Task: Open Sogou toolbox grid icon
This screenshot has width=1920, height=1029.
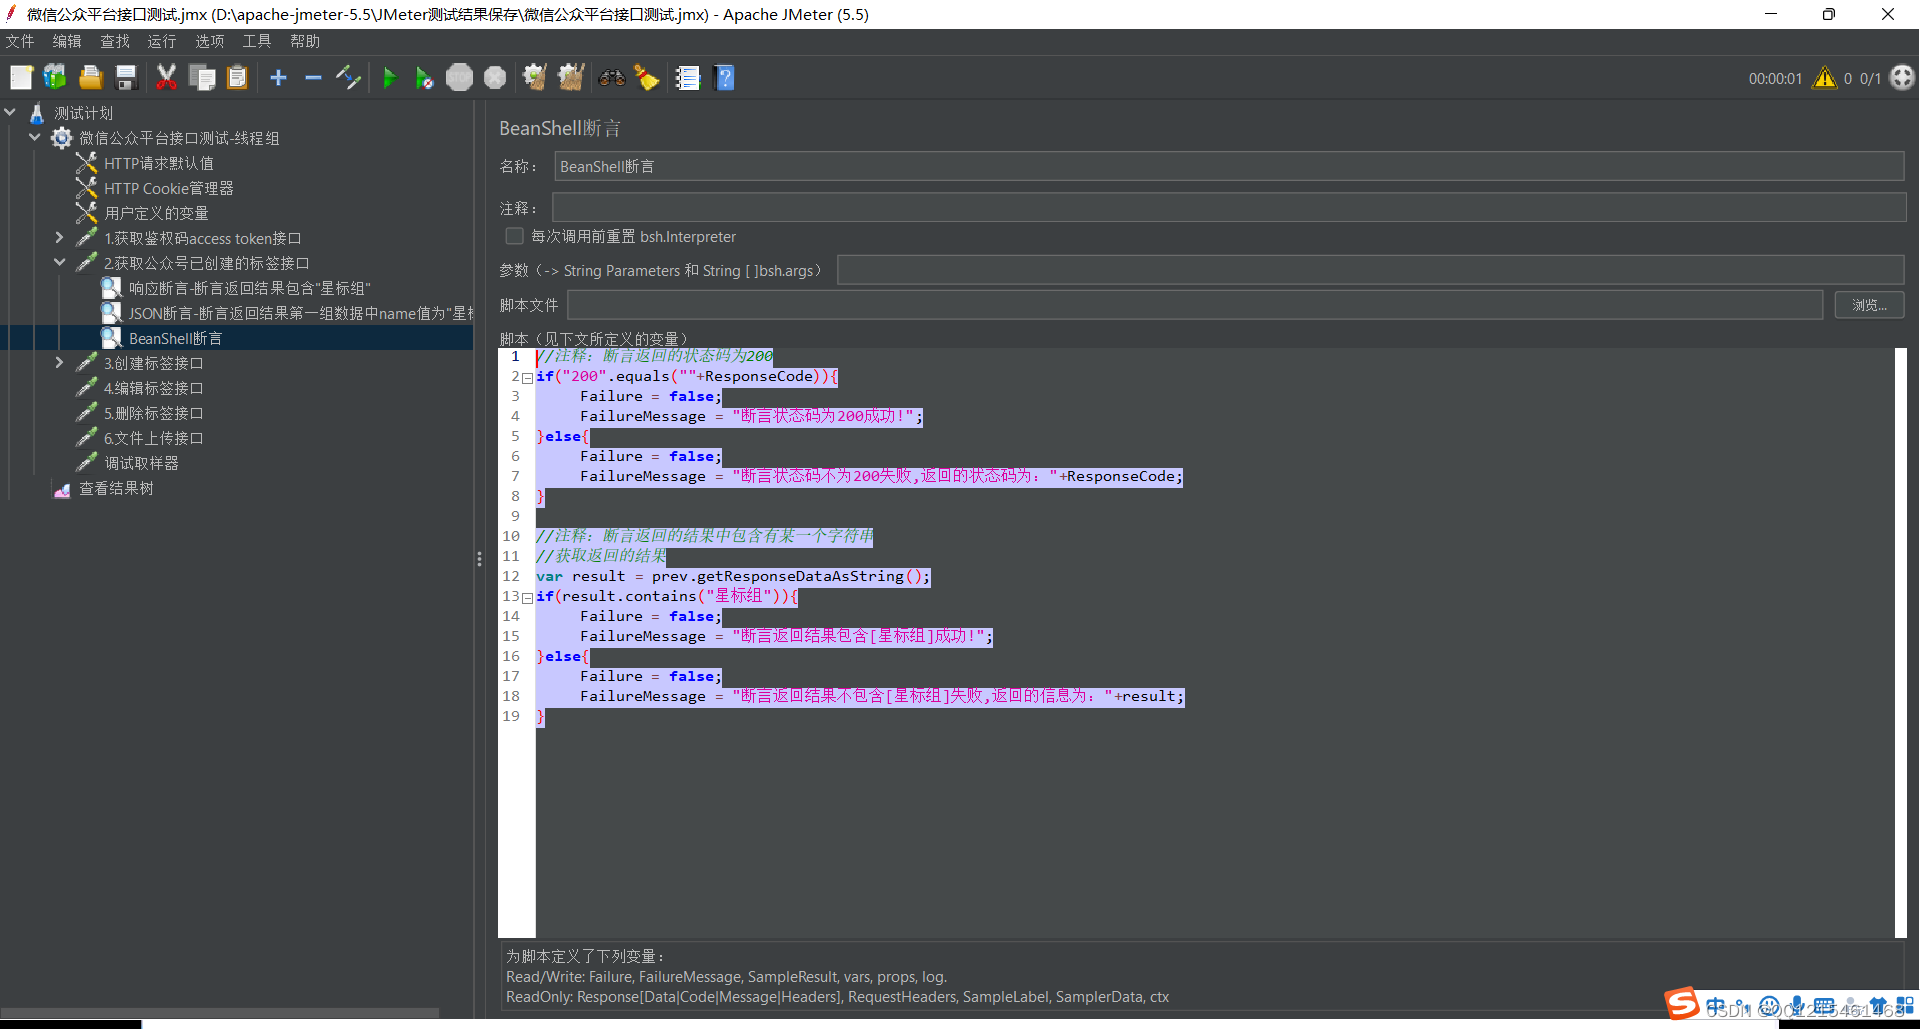Action: click(x=1905, y=1006)
